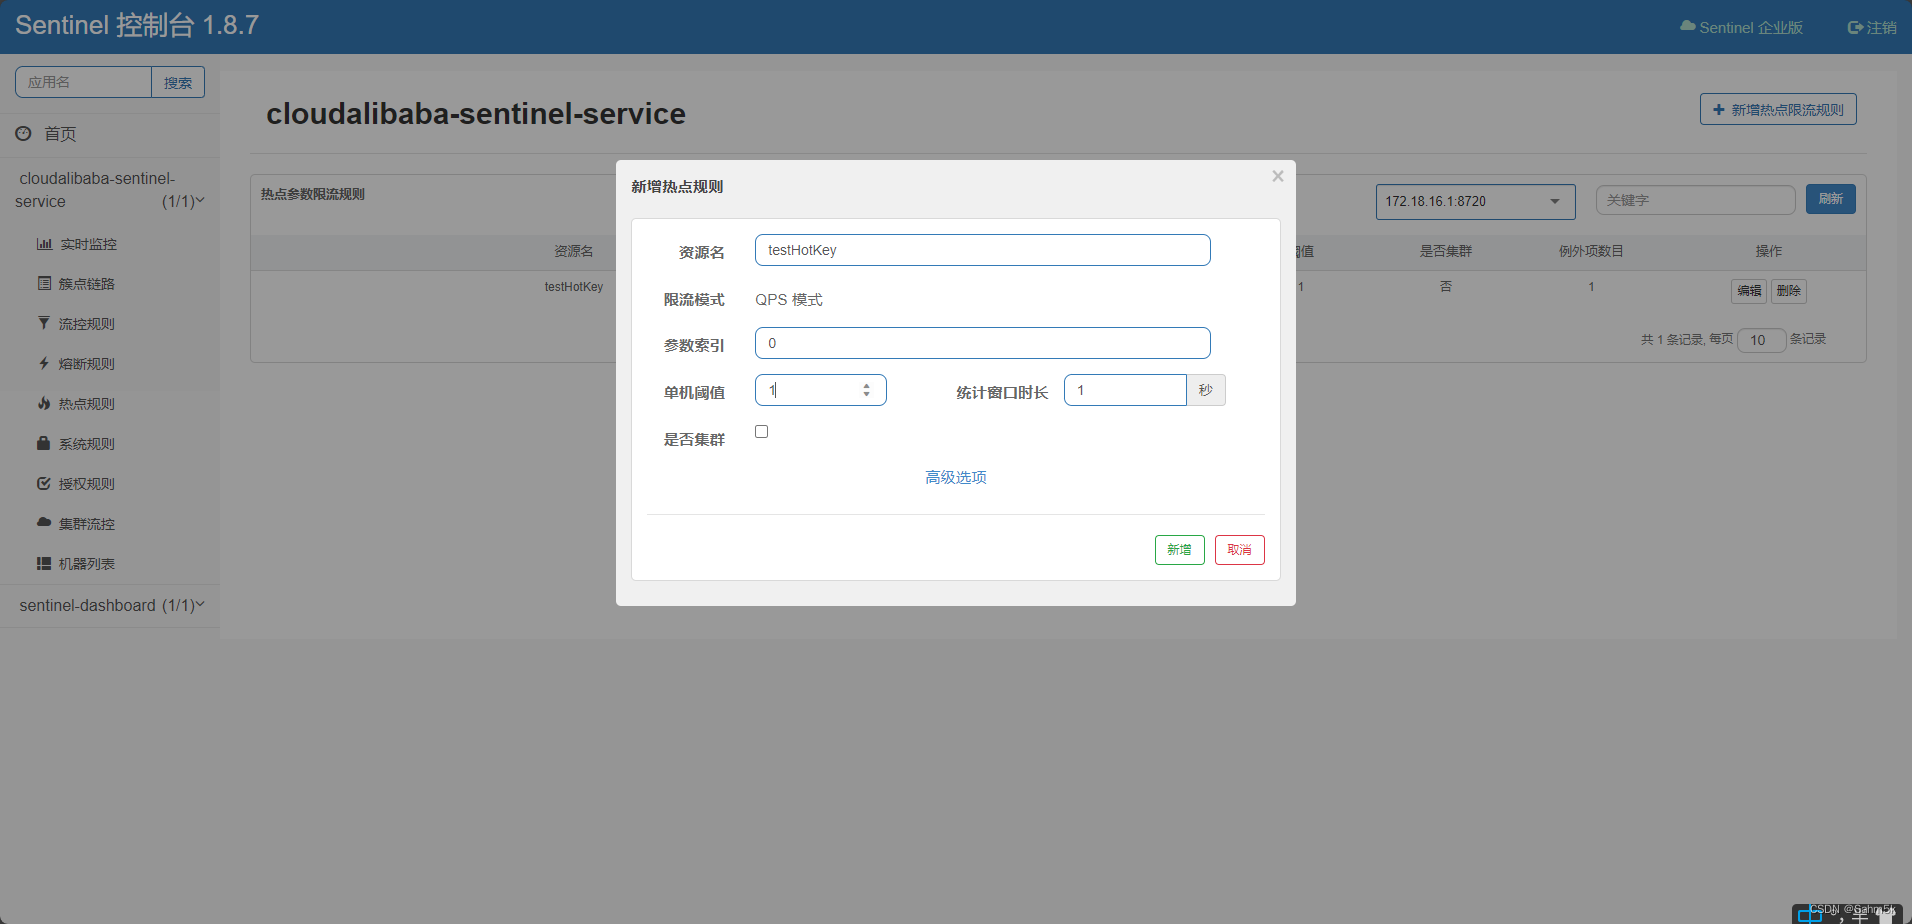1912x924 pixels.
Task: Click the table-list icon of 机器列表
Action: point(44,564)
